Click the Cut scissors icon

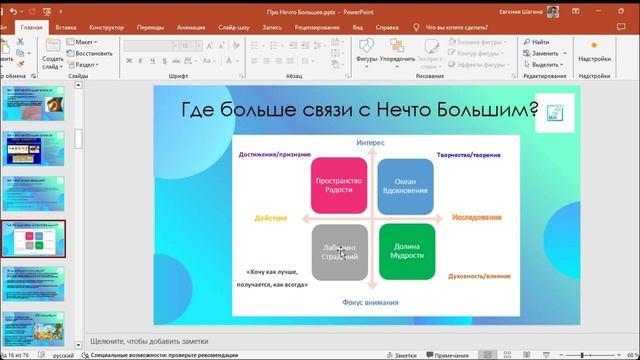20,42
